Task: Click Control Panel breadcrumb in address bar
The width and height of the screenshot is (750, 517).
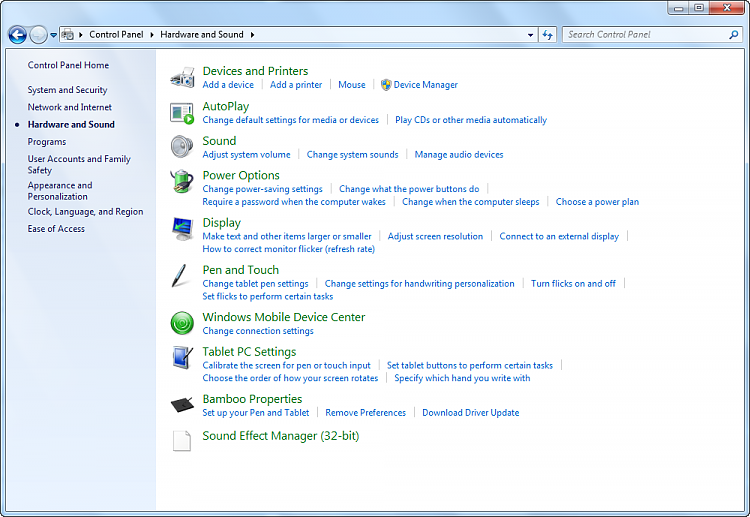Action: click(x=116, y=34)
